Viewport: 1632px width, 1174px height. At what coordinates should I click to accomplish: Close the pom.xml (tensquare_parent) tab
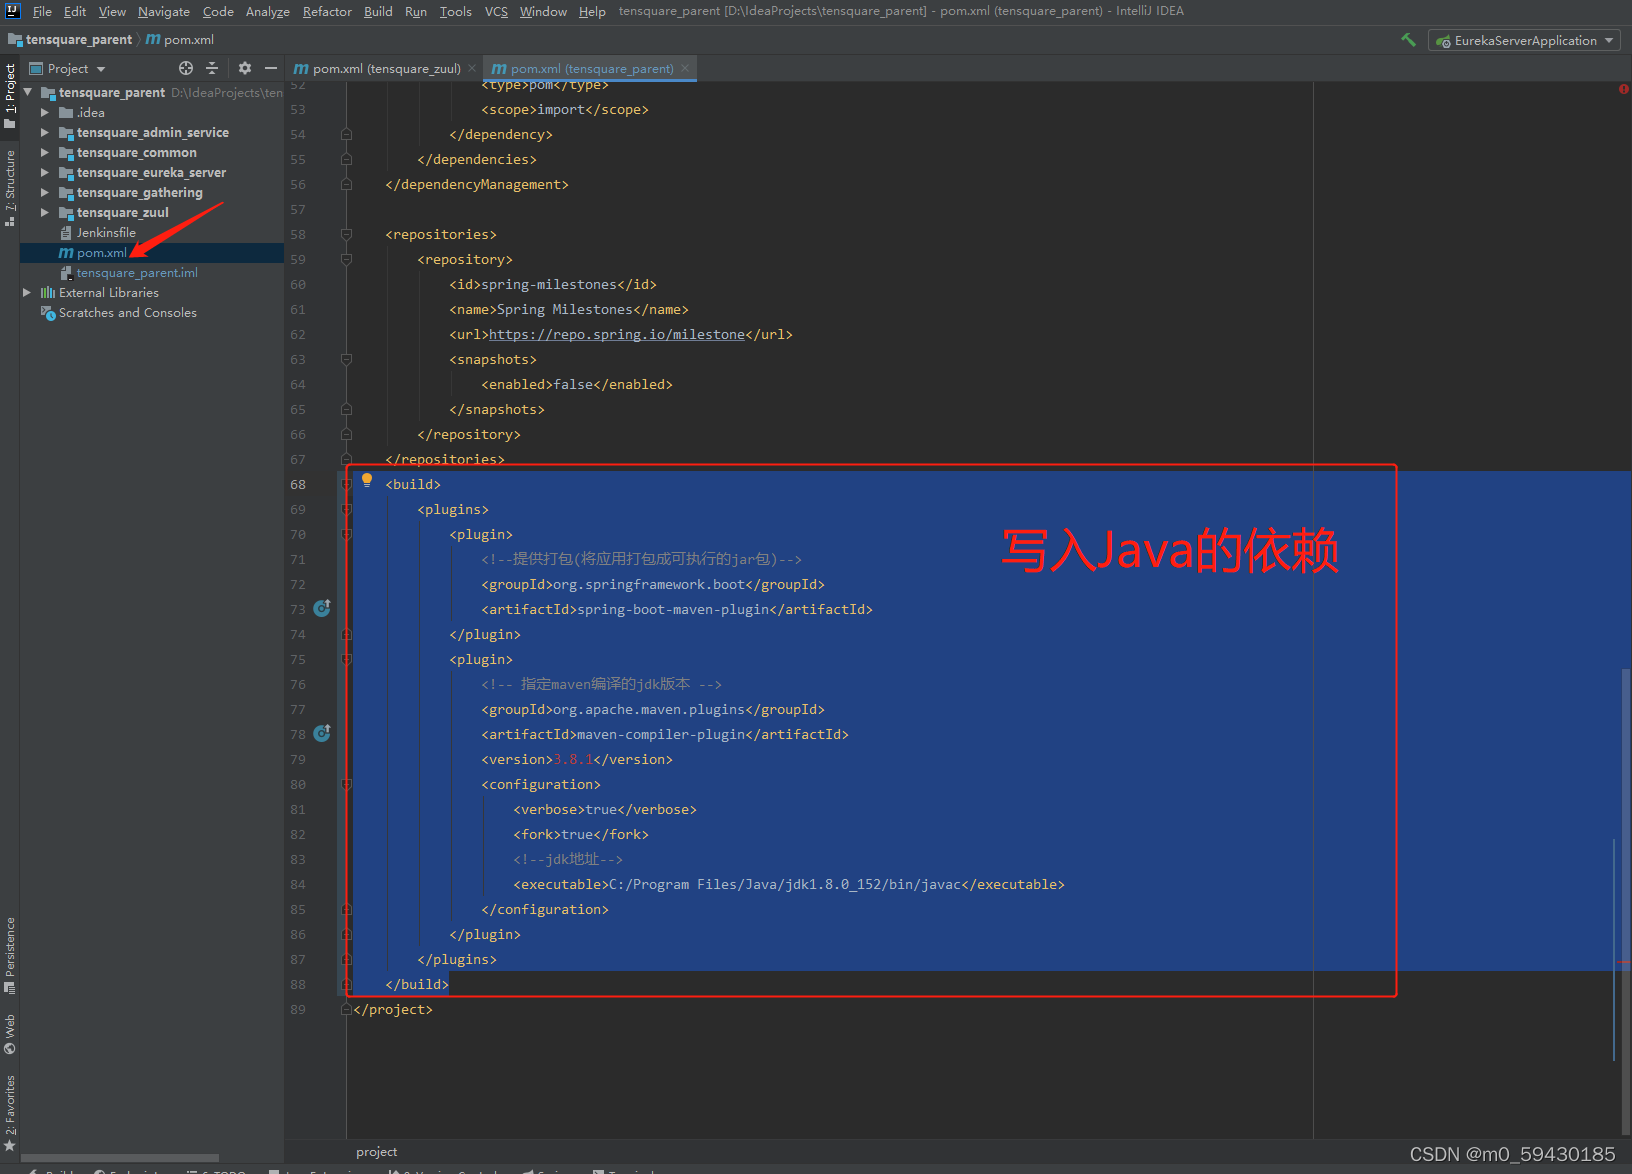click(685, 68)
